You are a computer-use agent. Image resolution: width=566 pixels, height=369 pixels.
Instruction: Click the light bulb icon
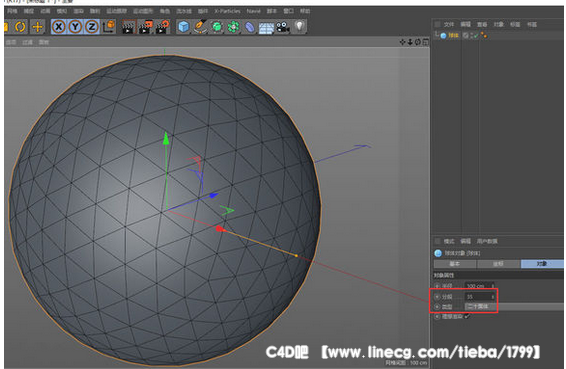click(x=300, y=26)
